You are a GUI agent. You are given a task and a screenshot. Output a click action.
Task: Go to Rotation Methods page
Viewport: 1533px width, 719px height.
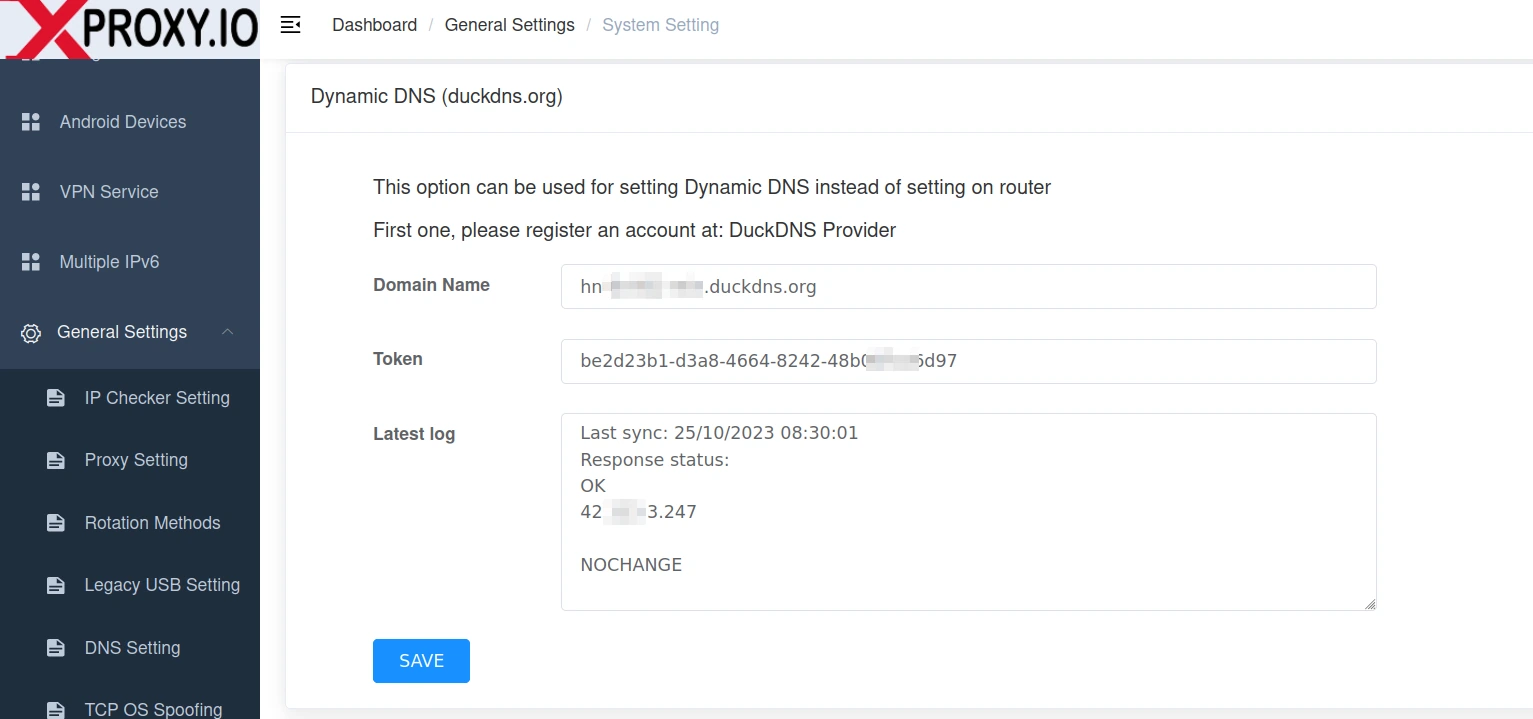point(152,523)
